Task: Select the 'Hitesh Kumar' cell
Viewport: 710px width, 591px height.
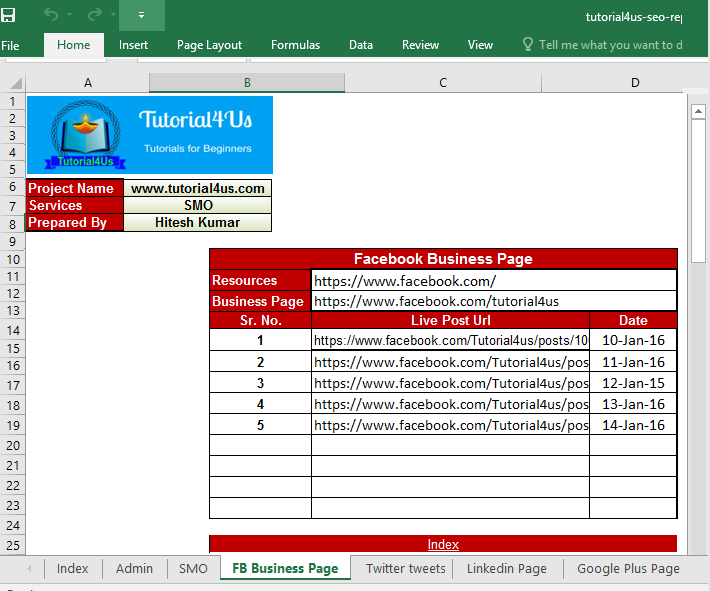Action: click(198, 222)
